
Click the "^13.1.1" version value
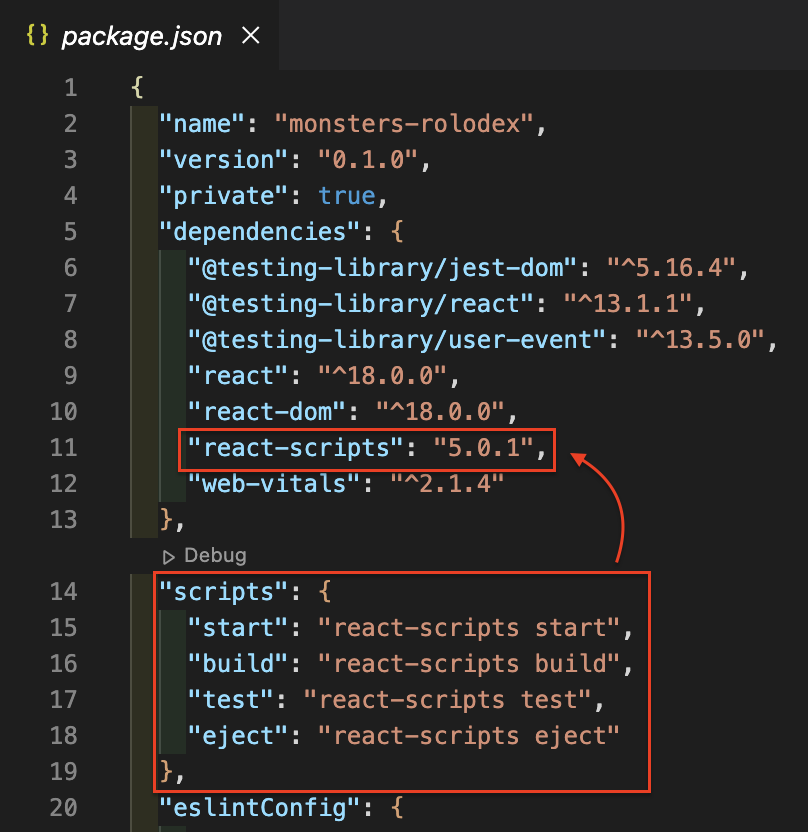(x=628, y=304)
